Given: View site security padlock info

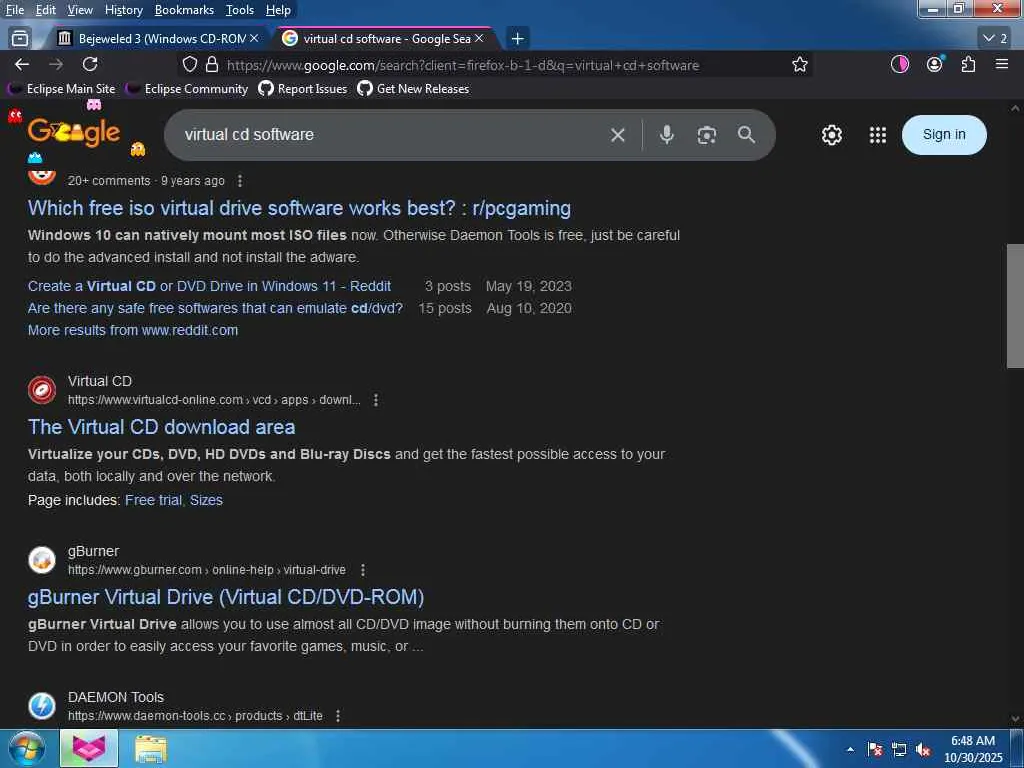Looking at the screenshot, I should click(x=212, y=65).
